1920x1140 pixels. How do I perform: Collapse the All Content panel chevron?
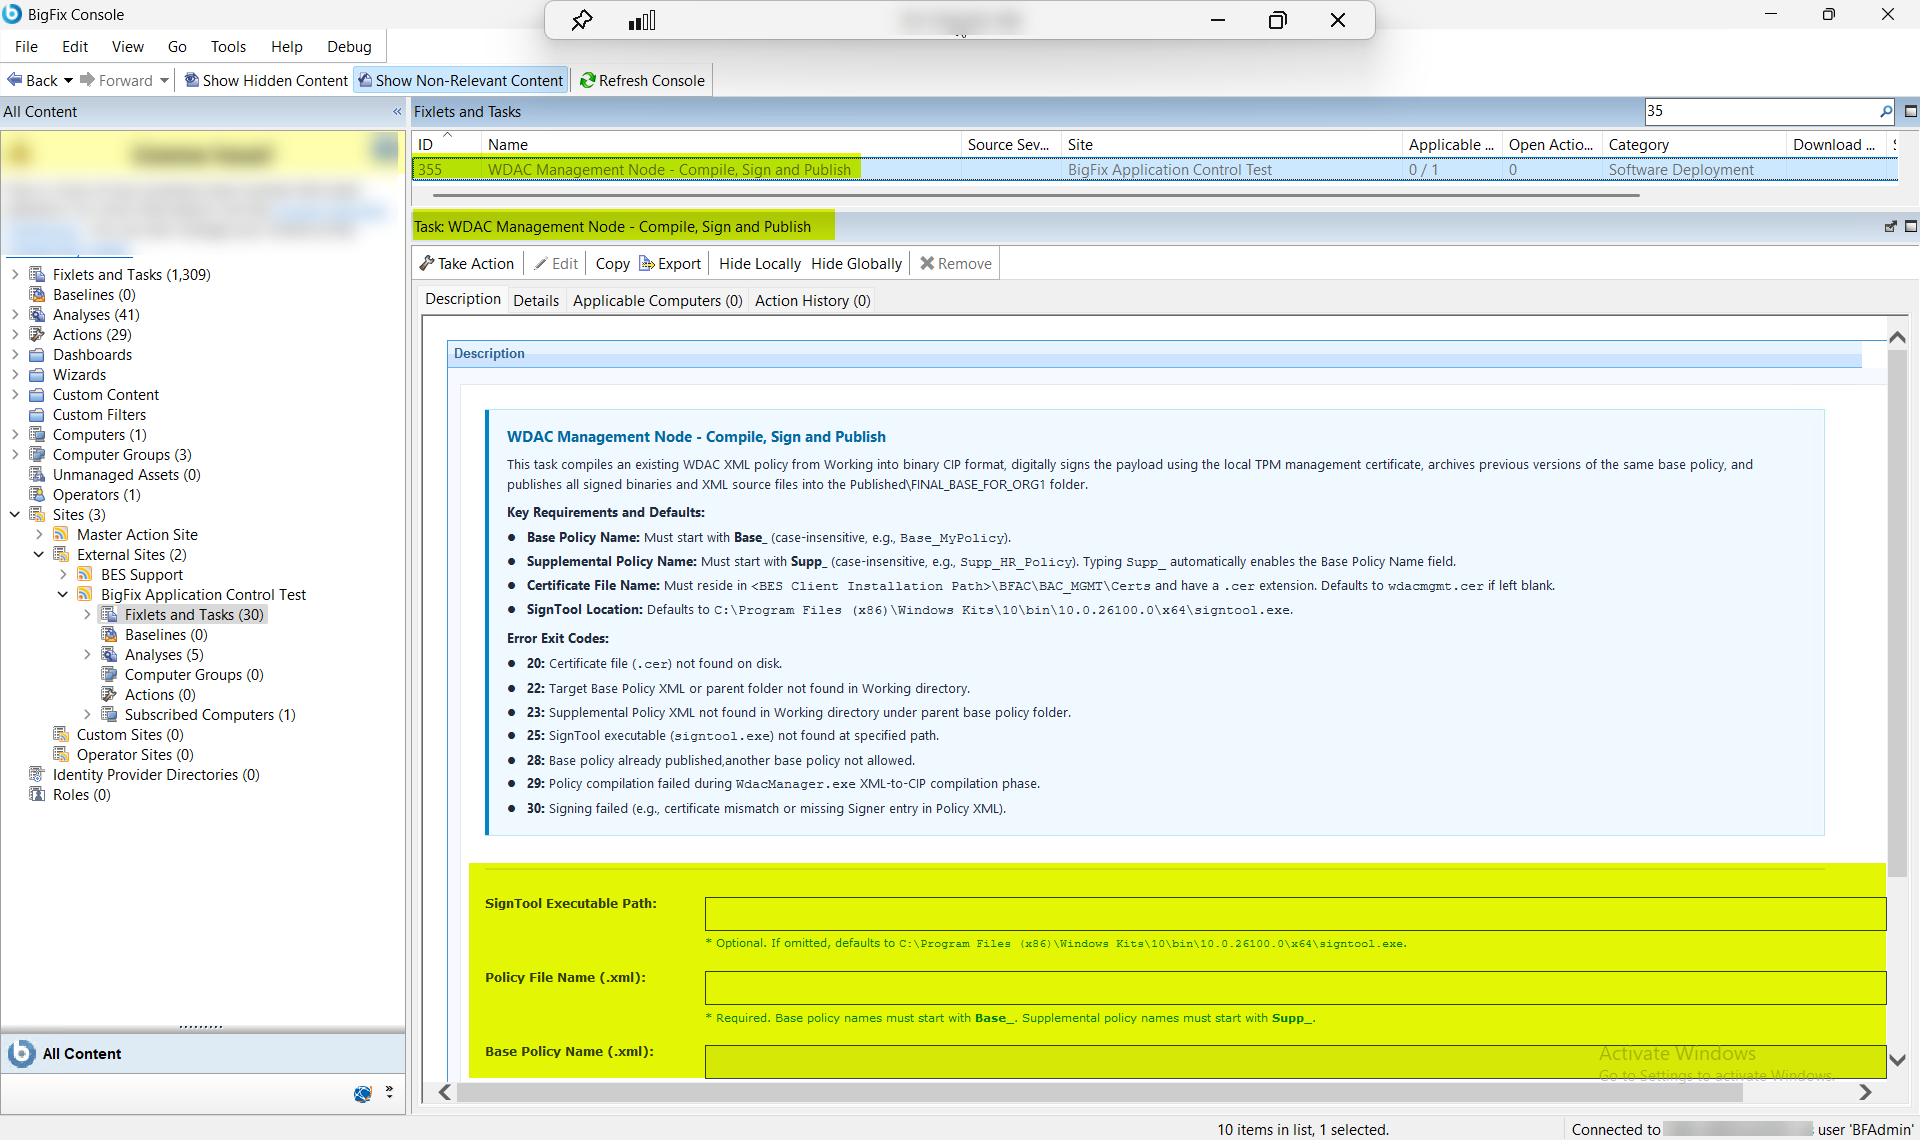[x=397, y=112]
